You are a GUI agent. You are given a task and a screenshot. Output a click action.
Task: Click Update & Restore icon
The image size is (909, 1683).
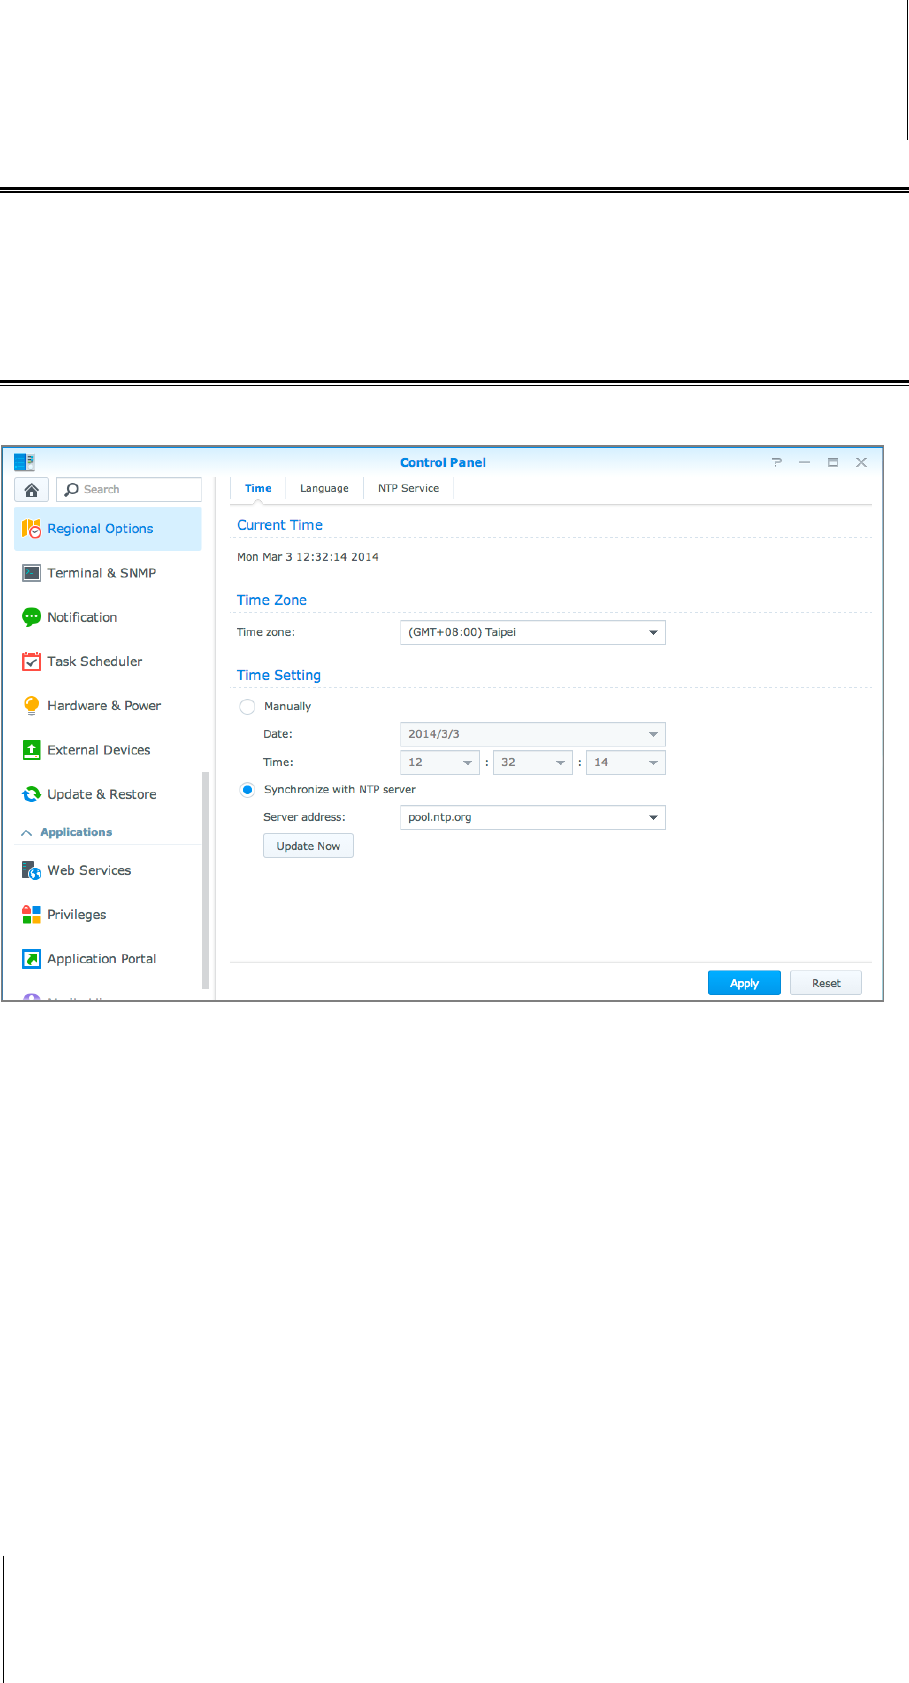pyautogui.click(x=31, y=794)
